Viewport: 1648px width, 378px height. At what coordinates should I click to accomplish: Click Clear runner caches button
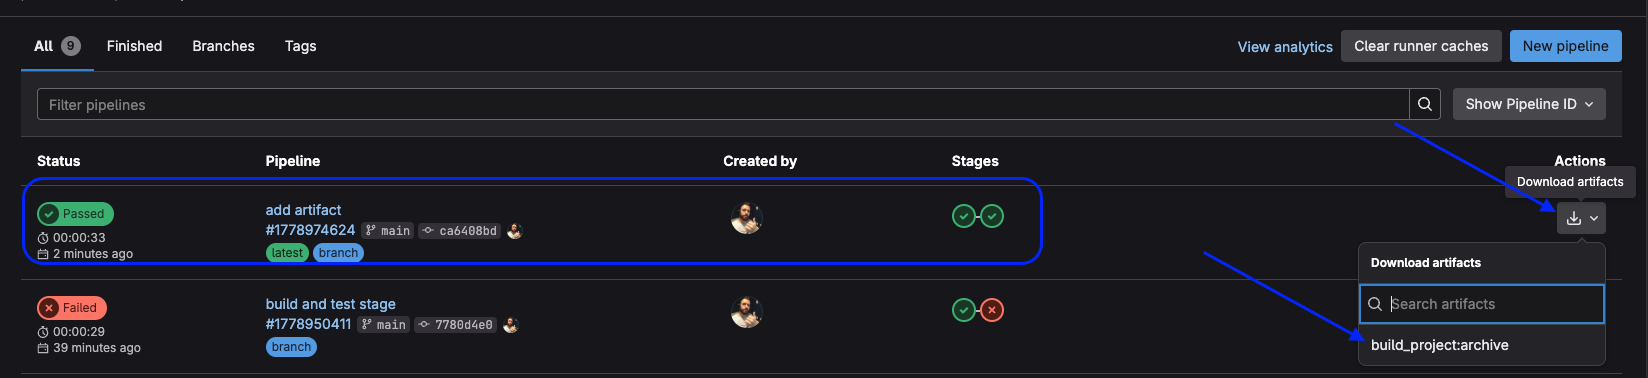[1421, 46]
